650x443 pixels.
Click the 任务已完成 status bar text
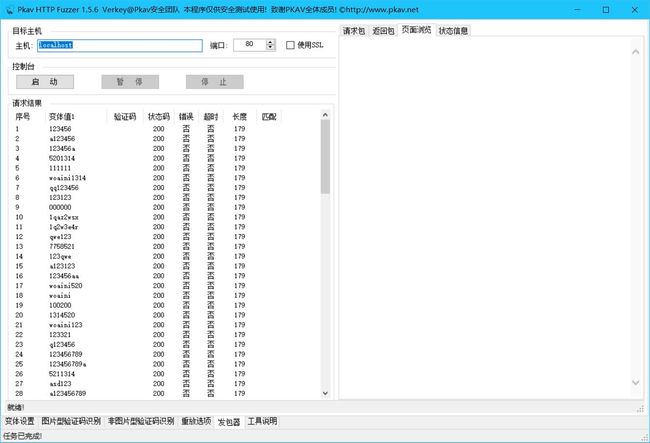[x=22, y=436]
